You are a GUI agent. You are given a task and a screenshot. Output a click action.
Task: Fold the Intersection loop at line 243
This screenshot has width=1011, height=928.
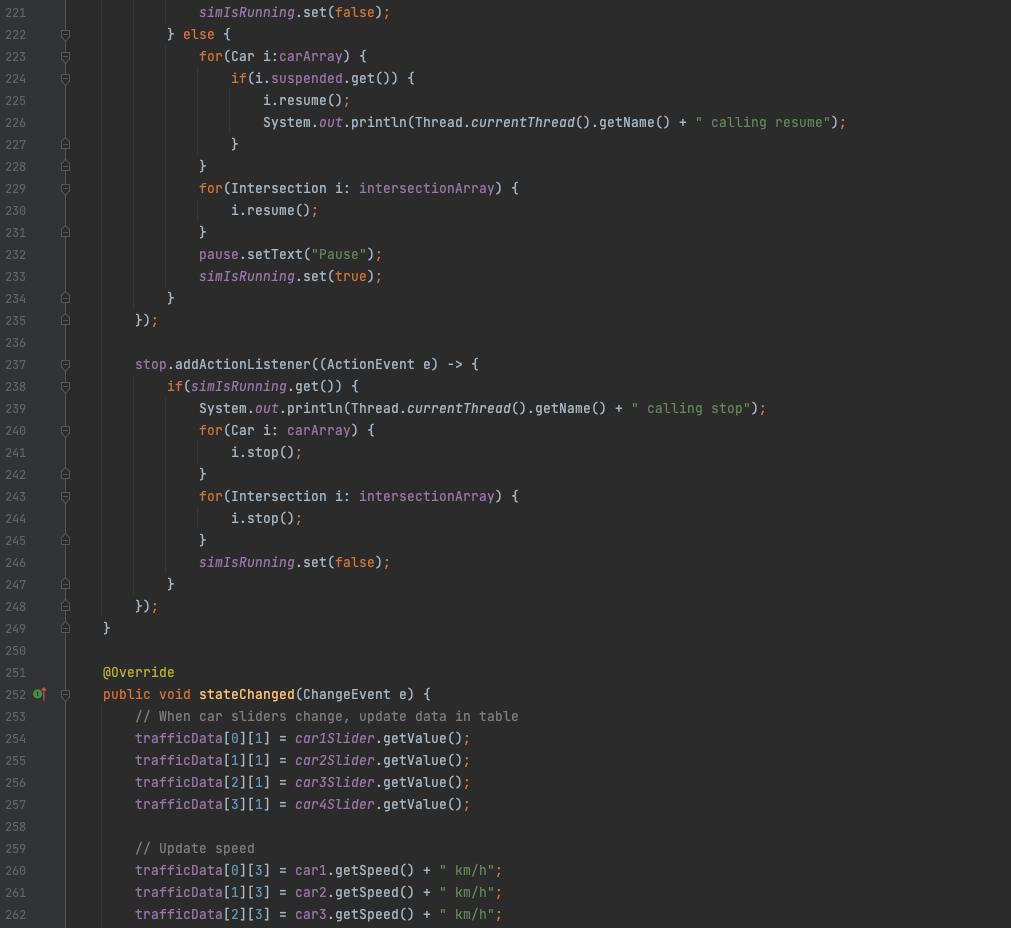point(65,497)
